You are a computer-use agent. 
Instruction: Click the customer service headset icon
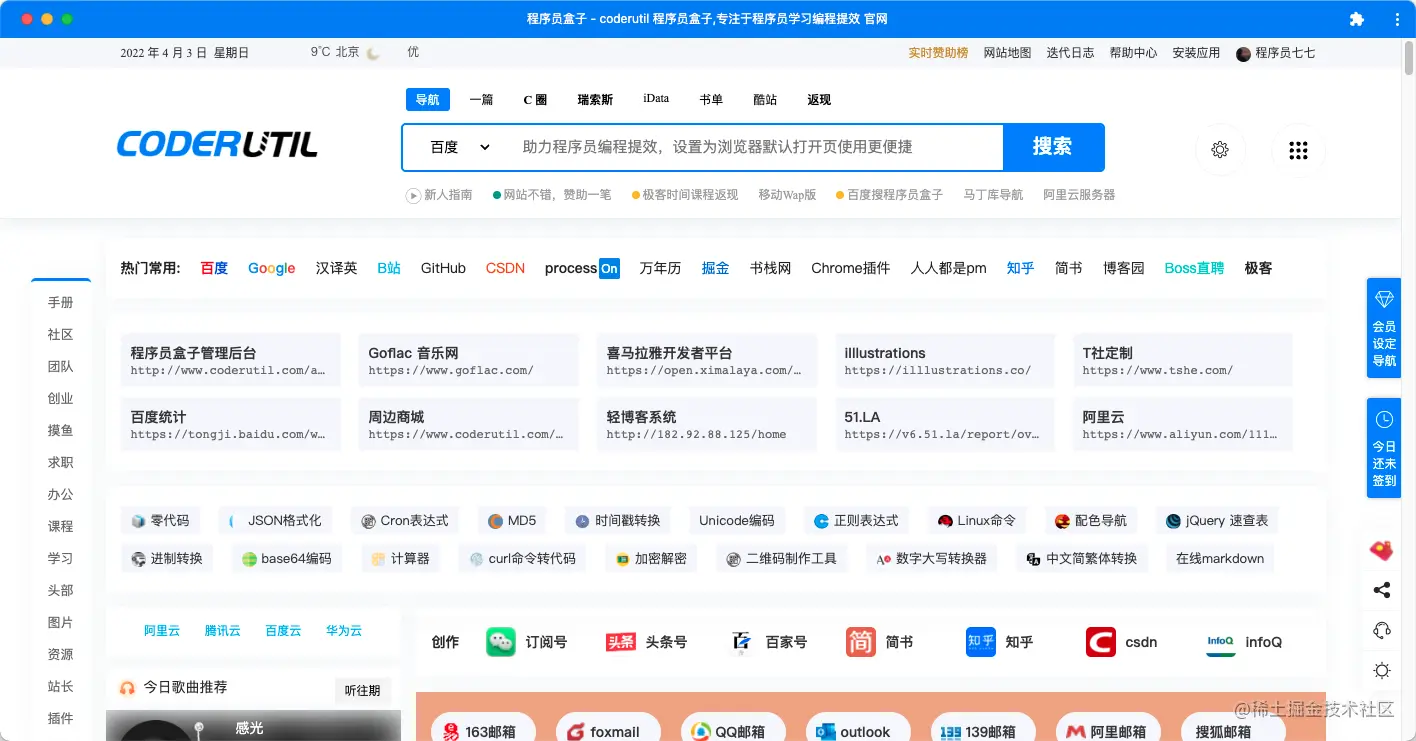[x=1382, y=630]
